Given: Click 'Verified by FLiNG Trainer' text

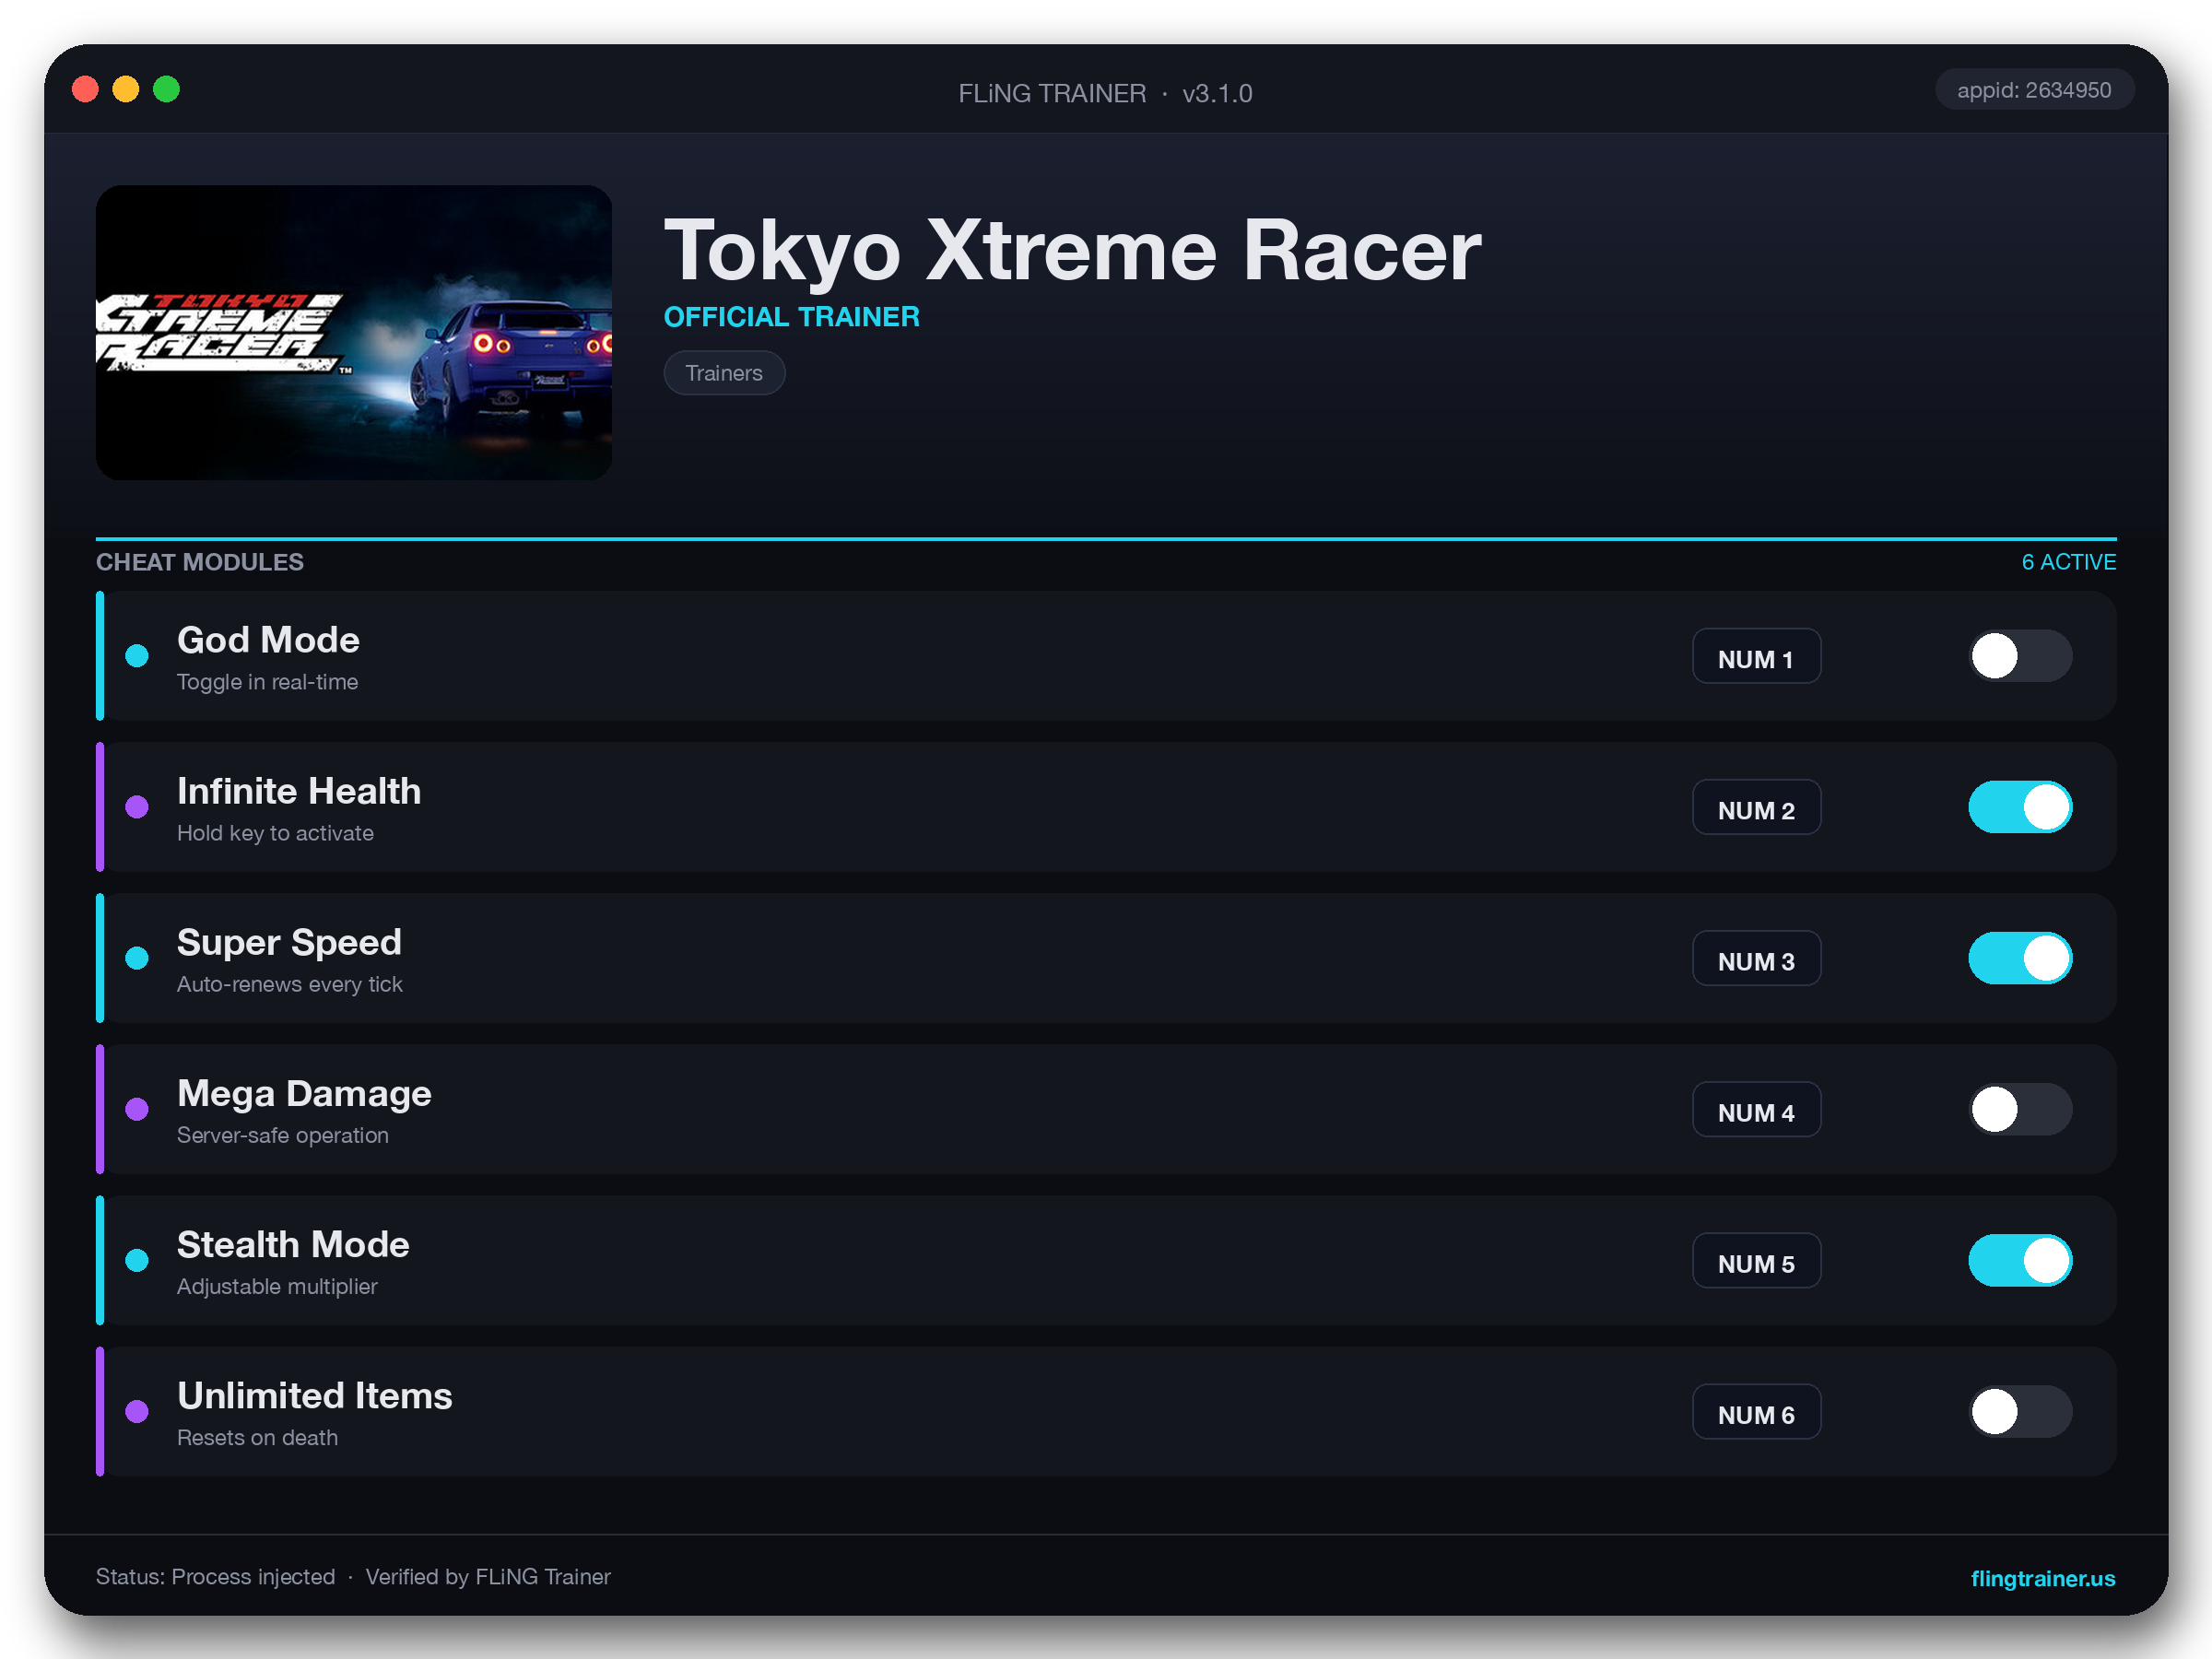Looking at the screenshot, I should coord(488,1577).
